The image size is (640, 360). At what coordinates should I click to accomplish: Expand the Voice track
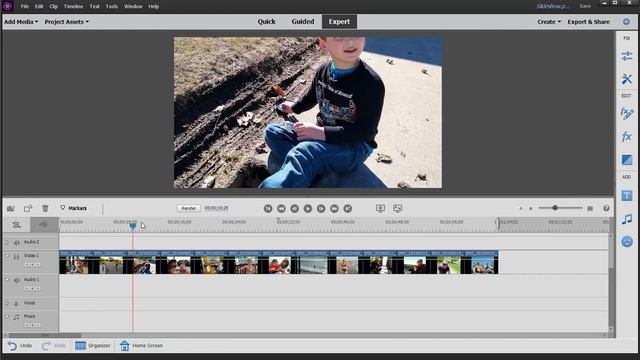coord(7,303)
